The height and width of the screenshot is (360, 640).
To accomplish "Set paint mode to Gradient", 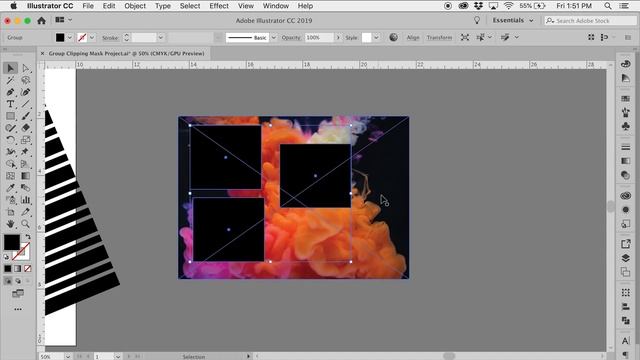I will 18,269.
